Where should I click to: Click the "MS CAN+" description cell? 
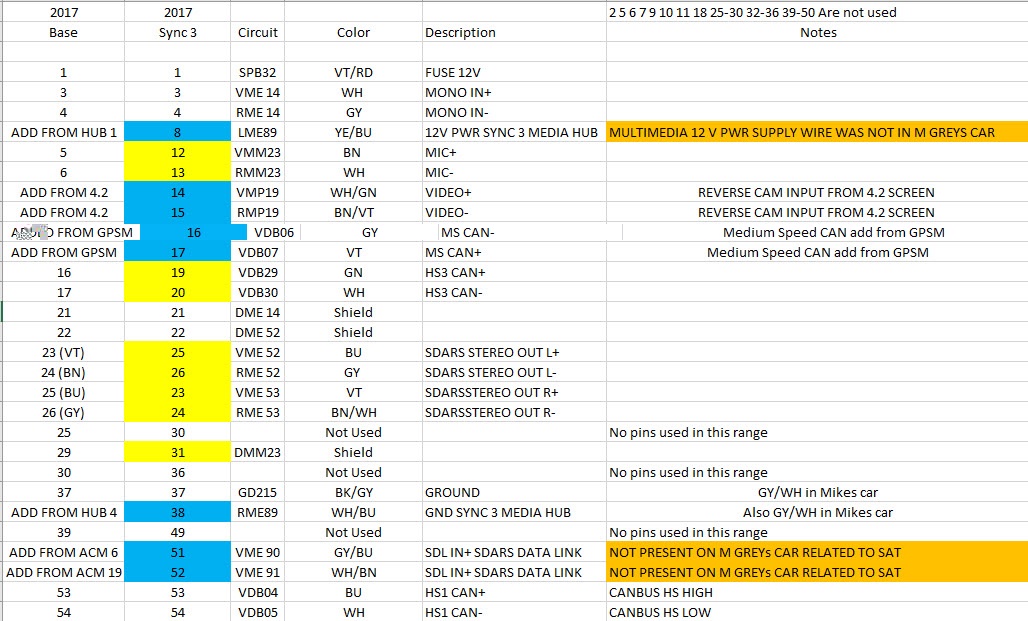pyautogui.click(x=514, y=252)
